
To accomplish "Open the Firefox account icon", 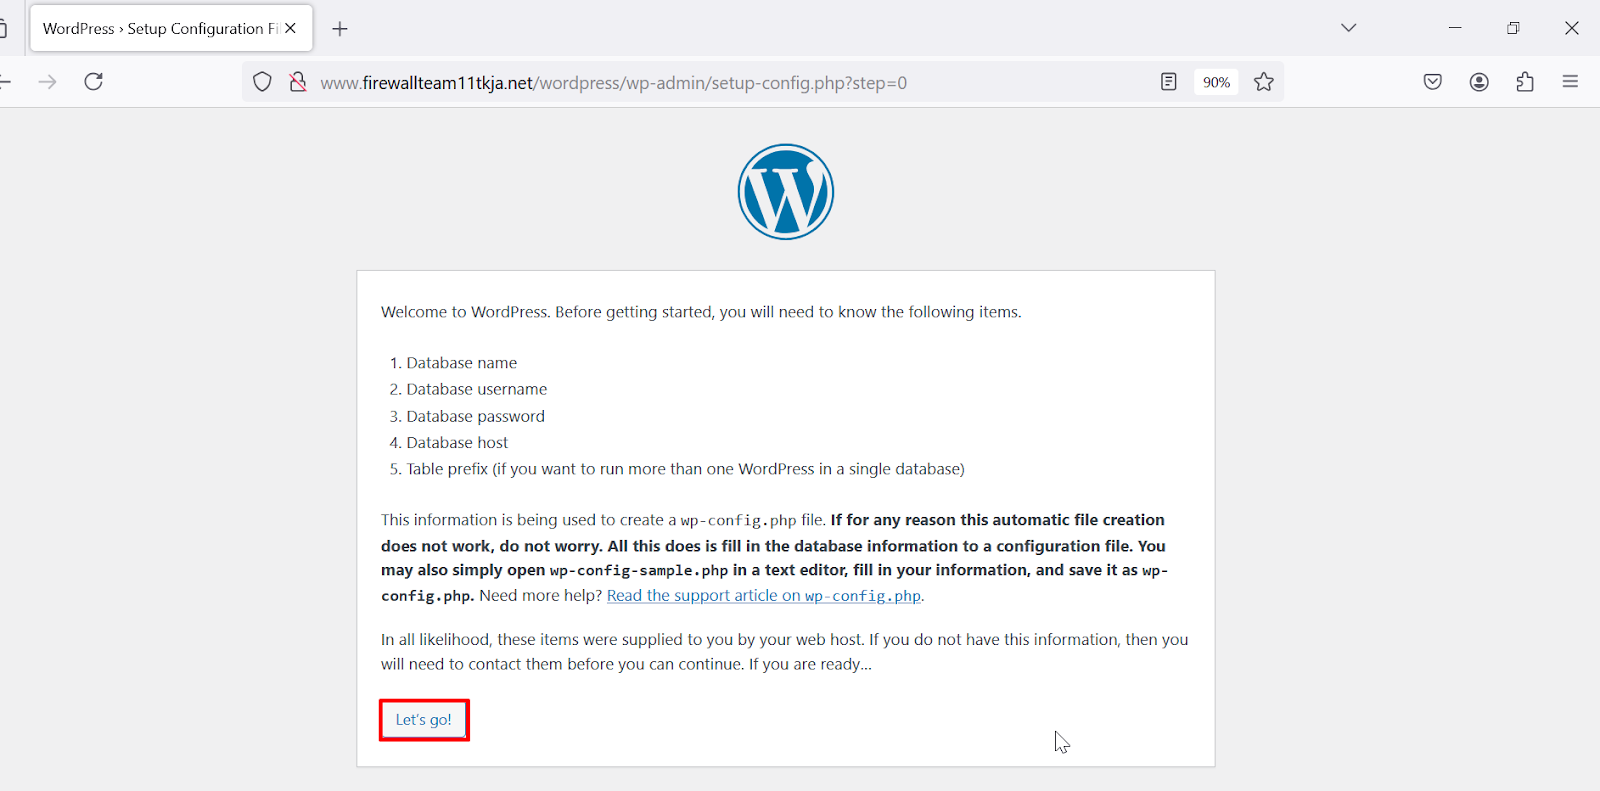I will click(x=1479, y=82).
